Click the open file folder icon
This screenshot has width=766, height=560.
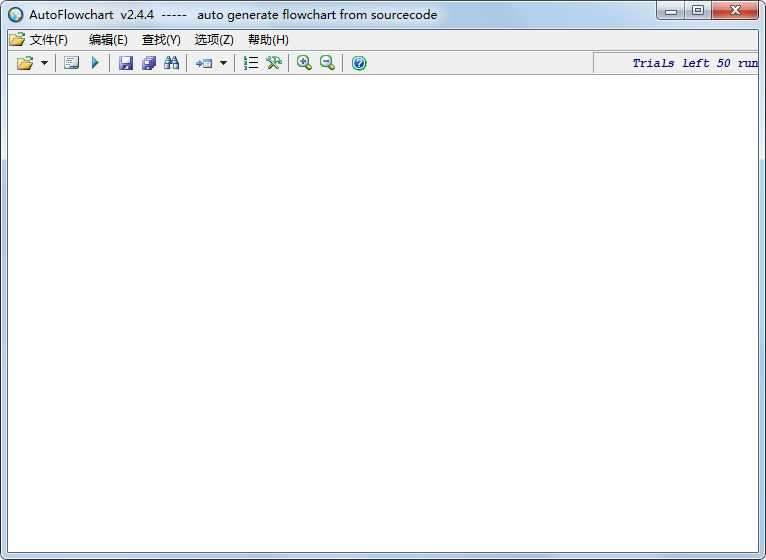[x=25, y=63]
